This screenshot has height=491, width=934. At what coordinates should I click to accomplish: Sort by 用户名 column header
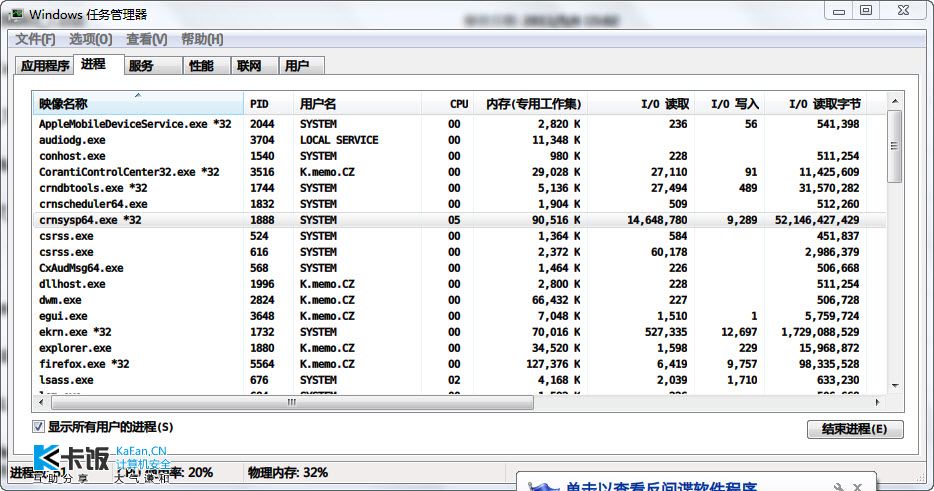click(357, 104)
